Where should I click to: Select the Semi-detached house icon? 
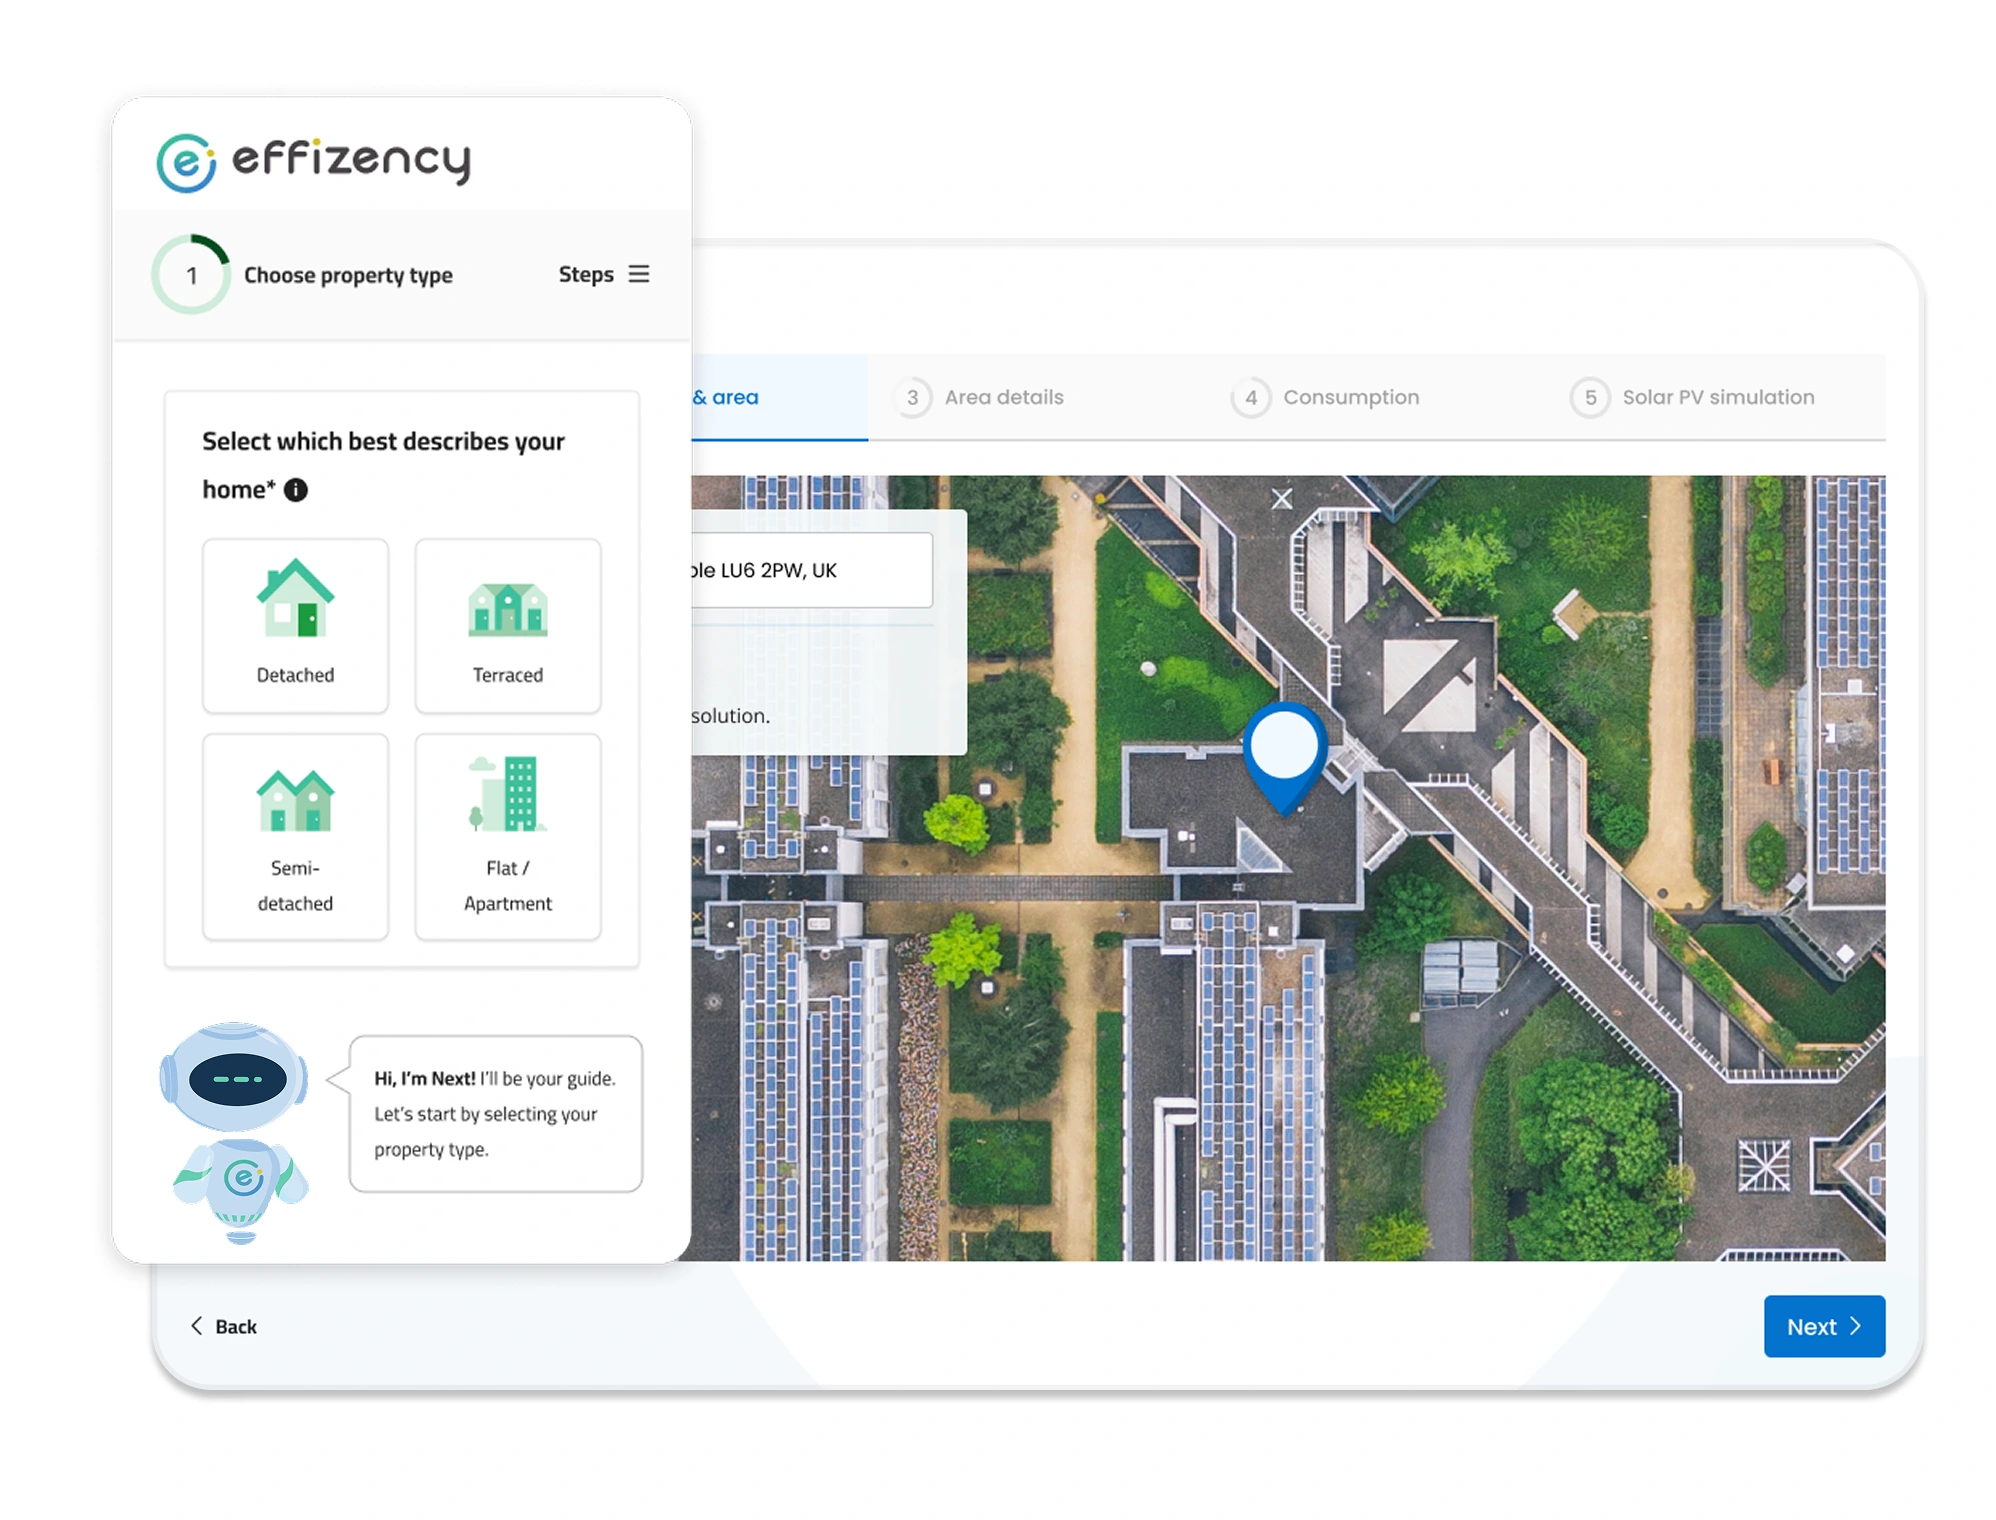[x=295, y=800]
